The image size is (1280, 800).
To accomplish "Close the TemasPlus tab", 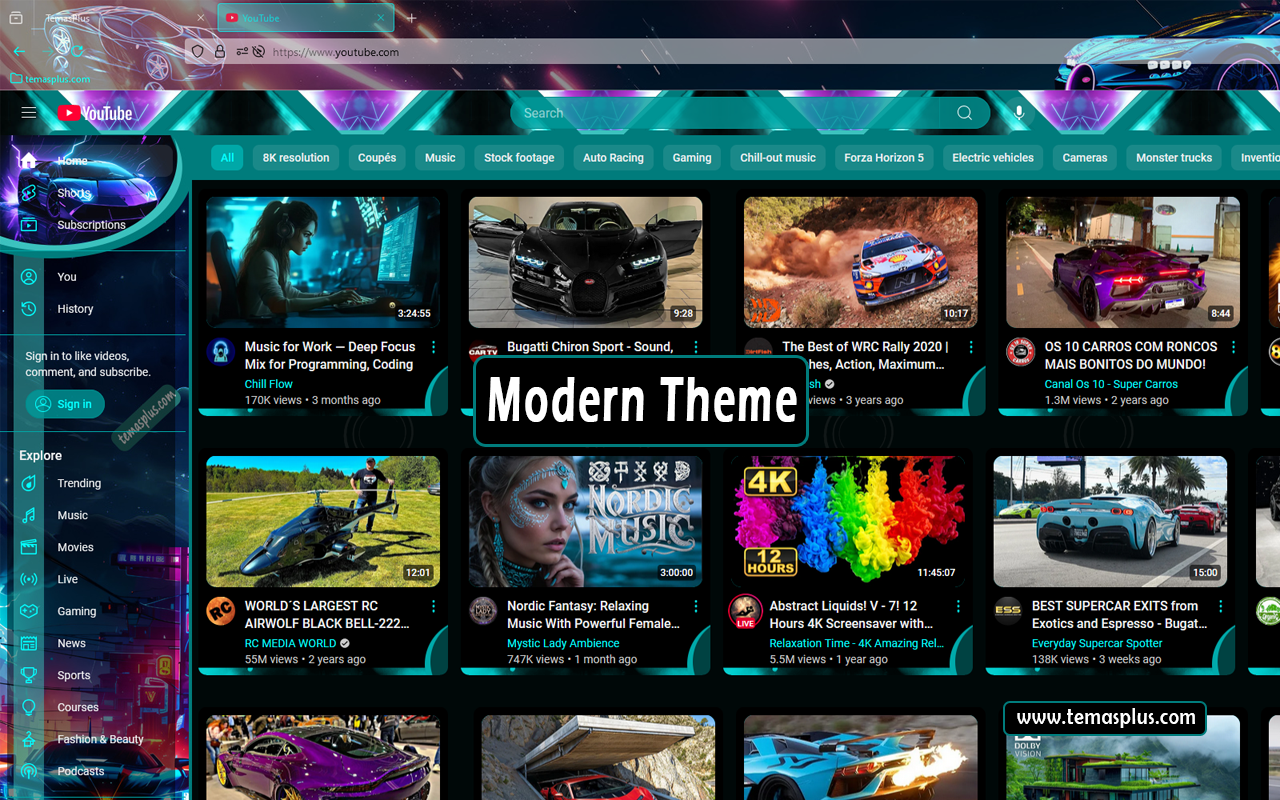I will point(201,18).
